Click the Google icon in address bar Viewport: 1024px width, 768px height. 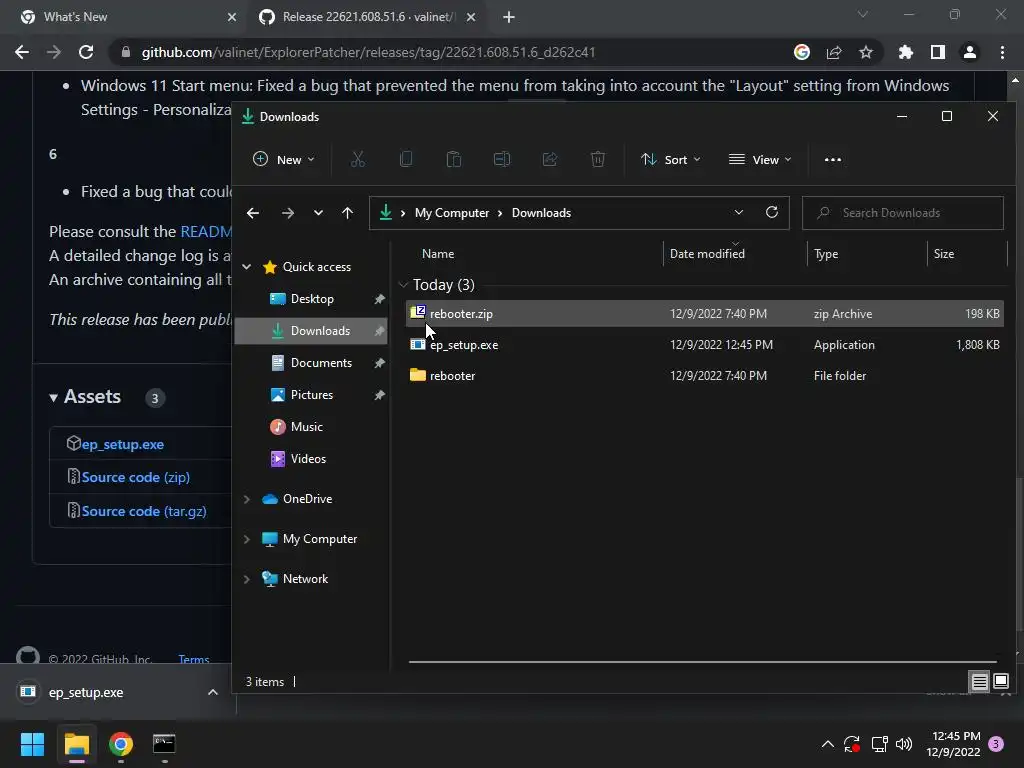point(802,52)
